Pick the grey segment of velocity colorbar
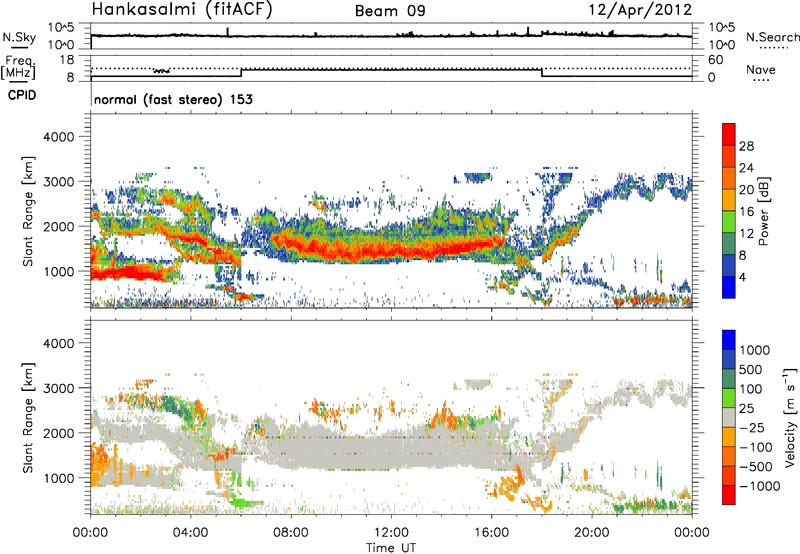 pos(729,417)
